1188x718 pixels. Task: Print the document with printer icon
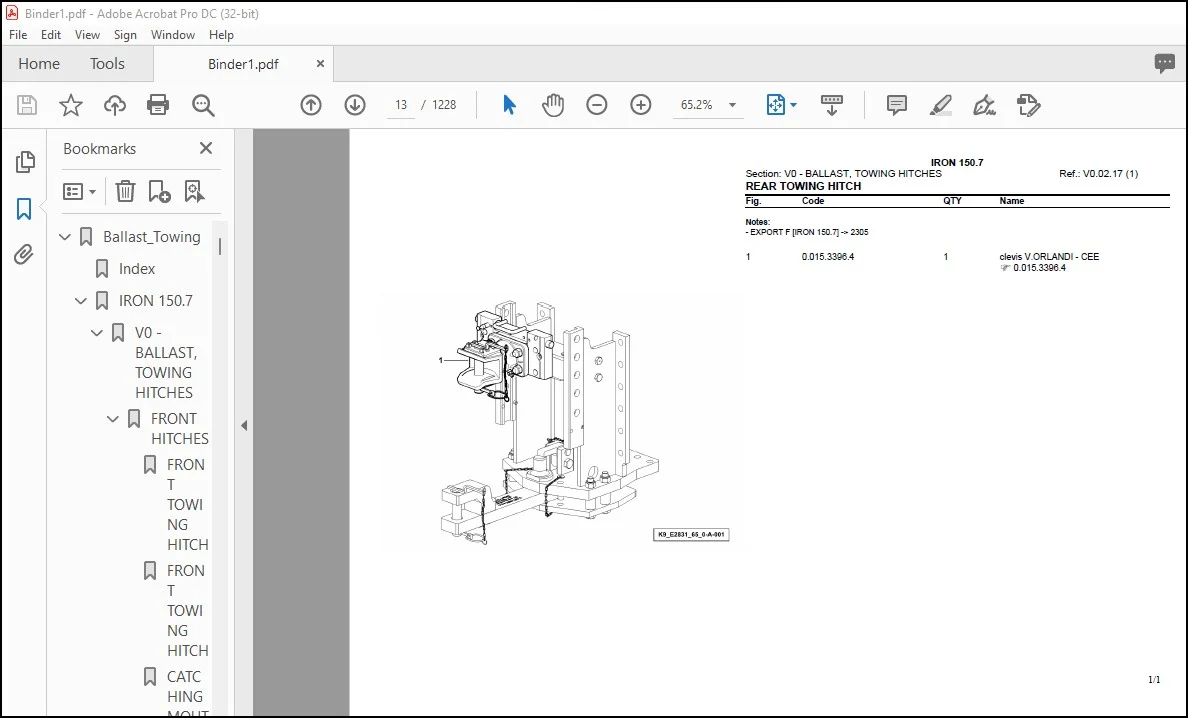point(158,105)
